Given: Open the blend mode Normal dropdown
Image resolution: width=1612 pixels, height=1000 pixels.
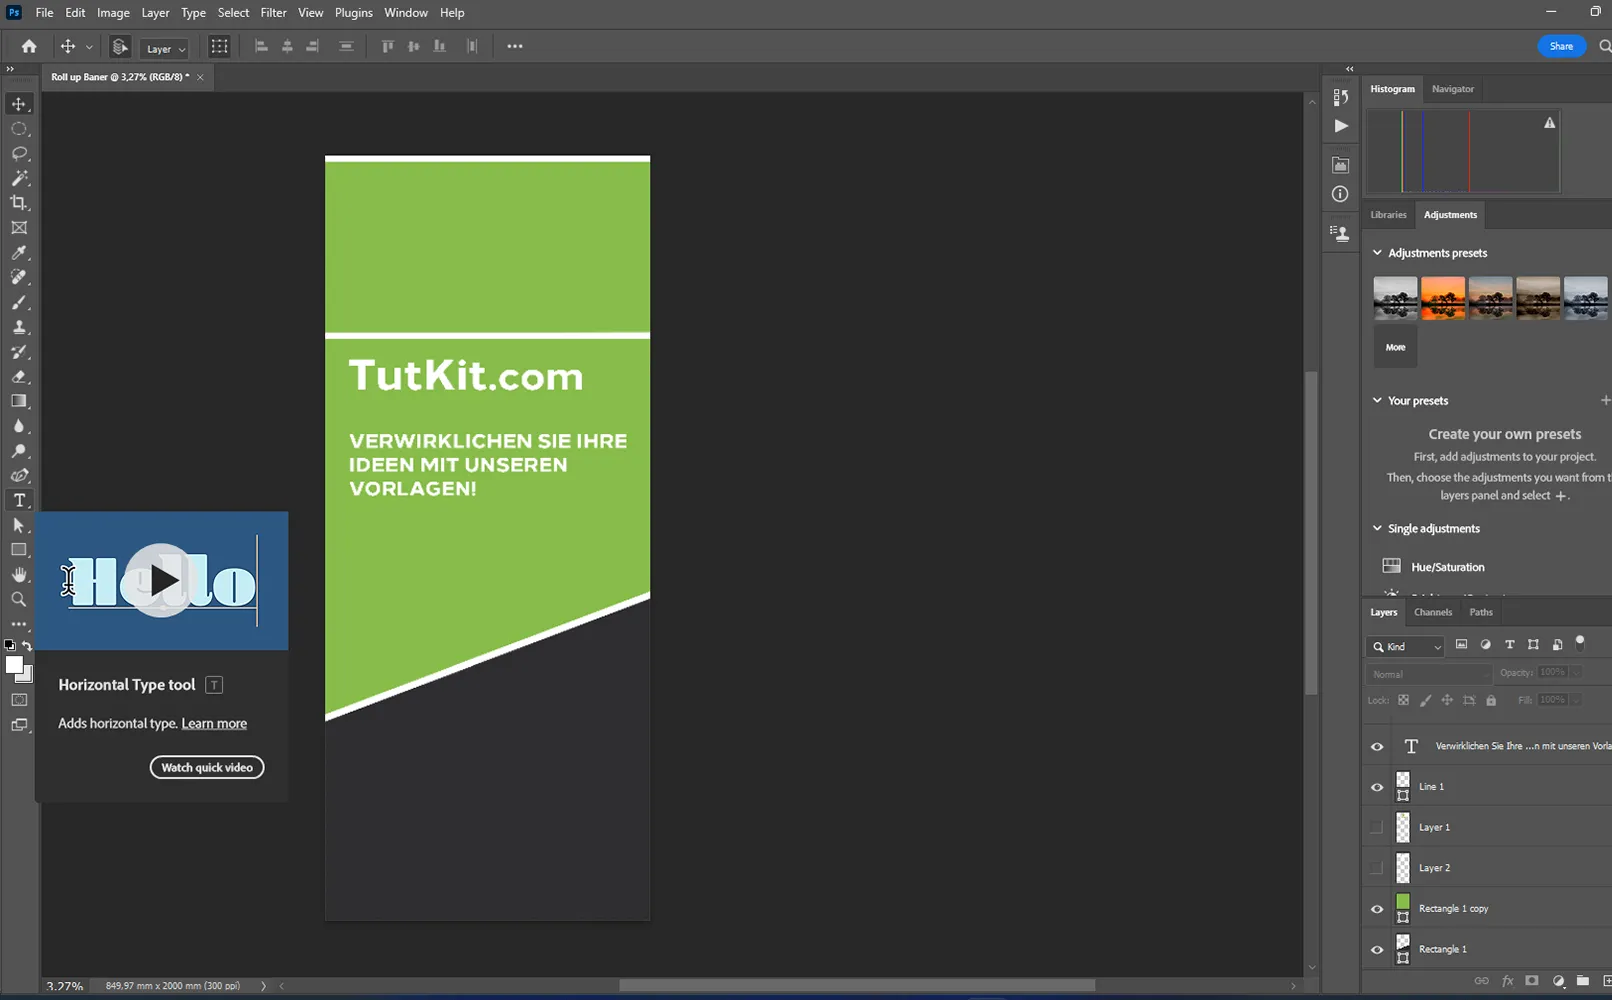Looking at the screenshot, I should [x=1429, y=674].
